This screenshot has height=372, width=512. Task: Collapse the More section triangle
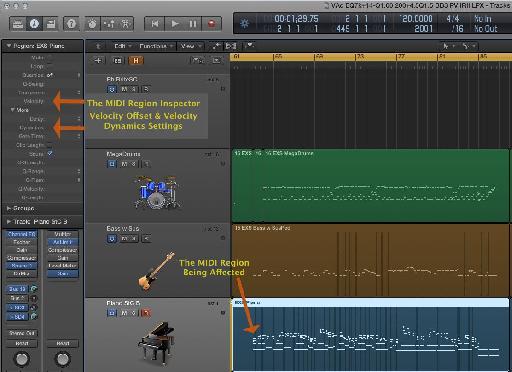point(12,110)
